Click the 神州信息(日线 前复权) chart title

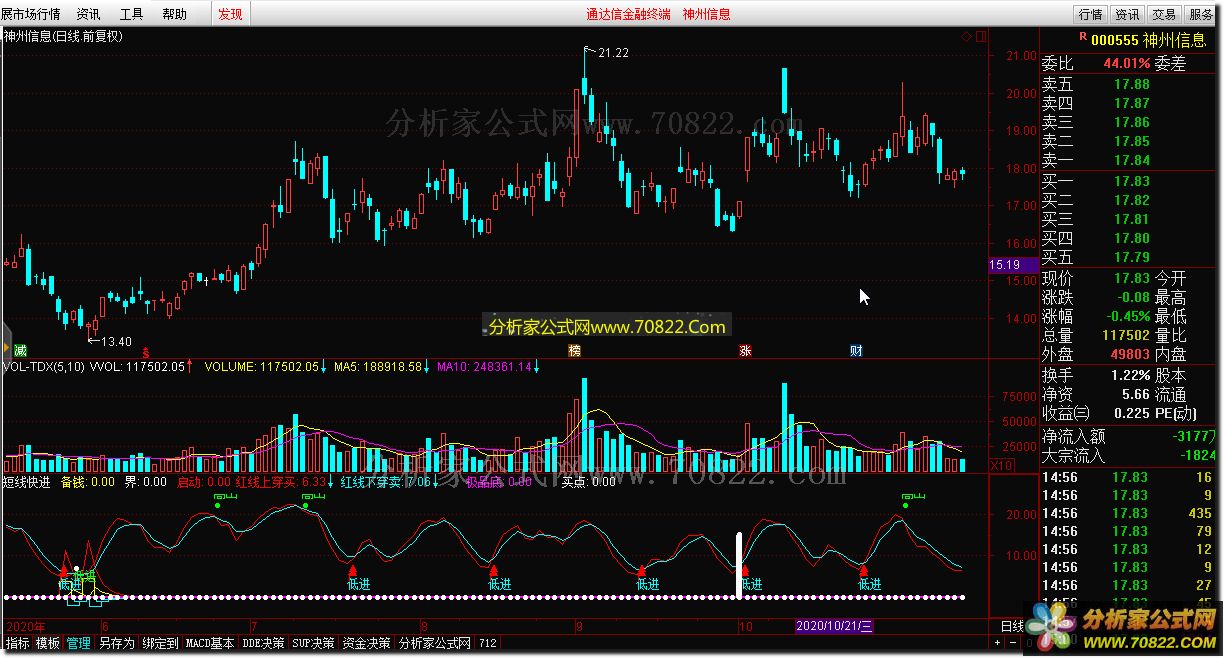point(62,36)
